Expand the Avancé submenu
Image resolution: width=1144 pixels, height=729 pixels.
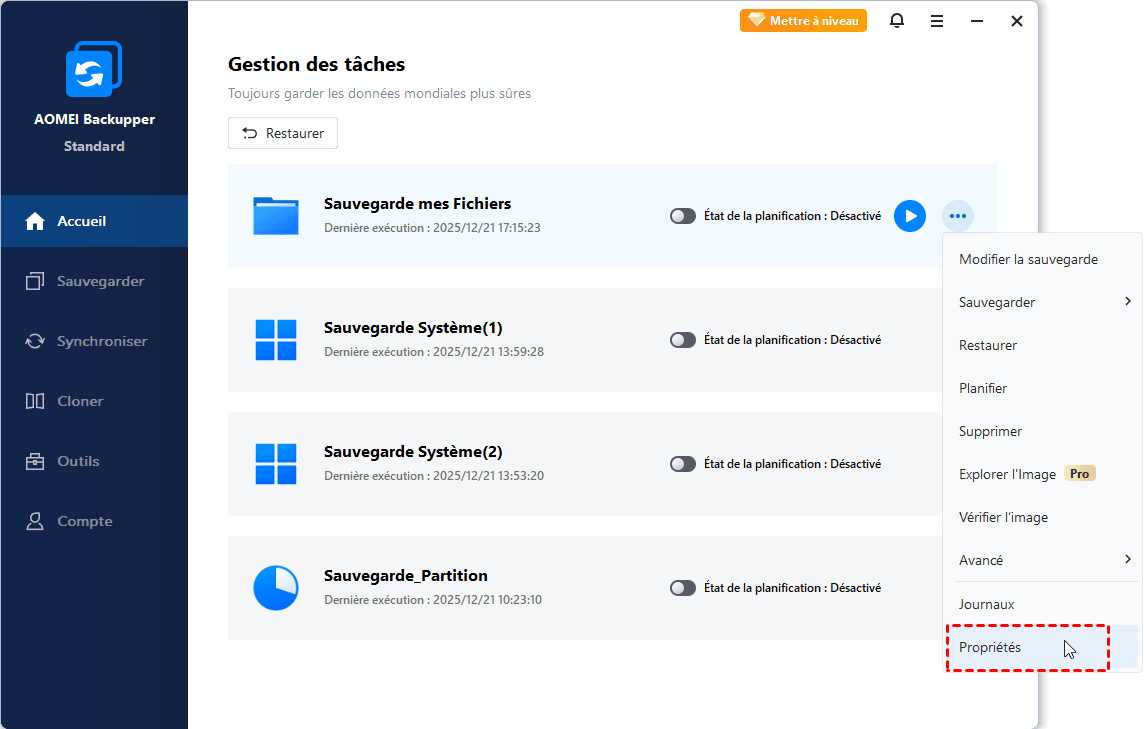coord(1128,560)
